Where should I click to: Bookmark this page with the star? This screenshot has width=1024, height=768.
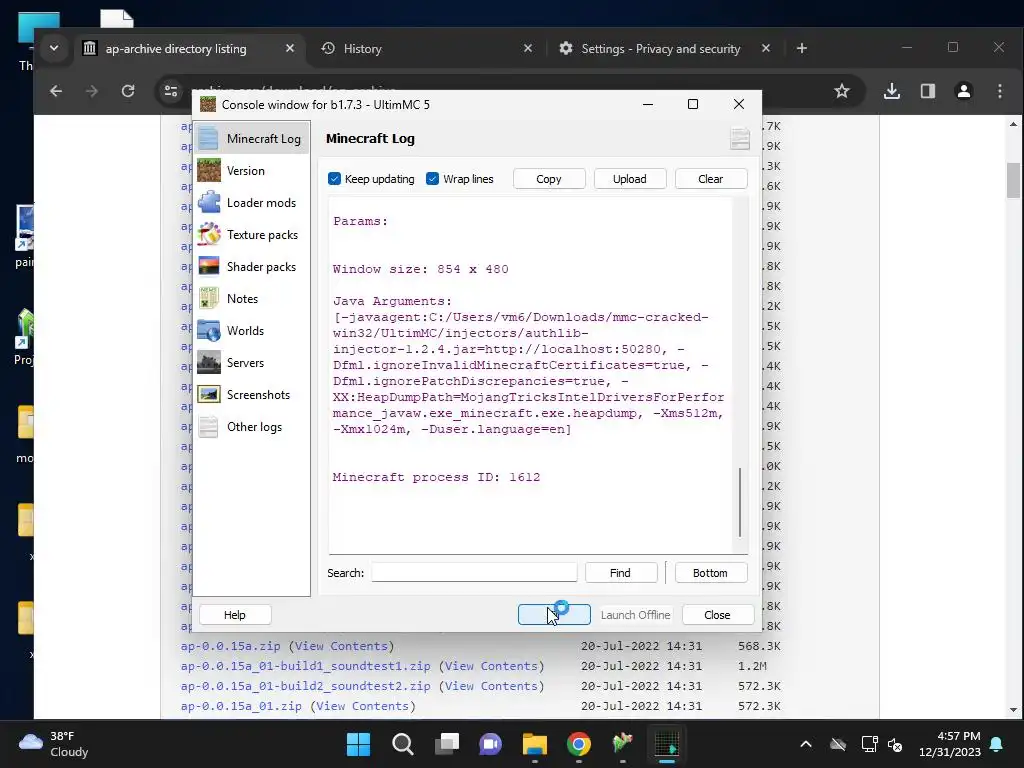point(842,91)
